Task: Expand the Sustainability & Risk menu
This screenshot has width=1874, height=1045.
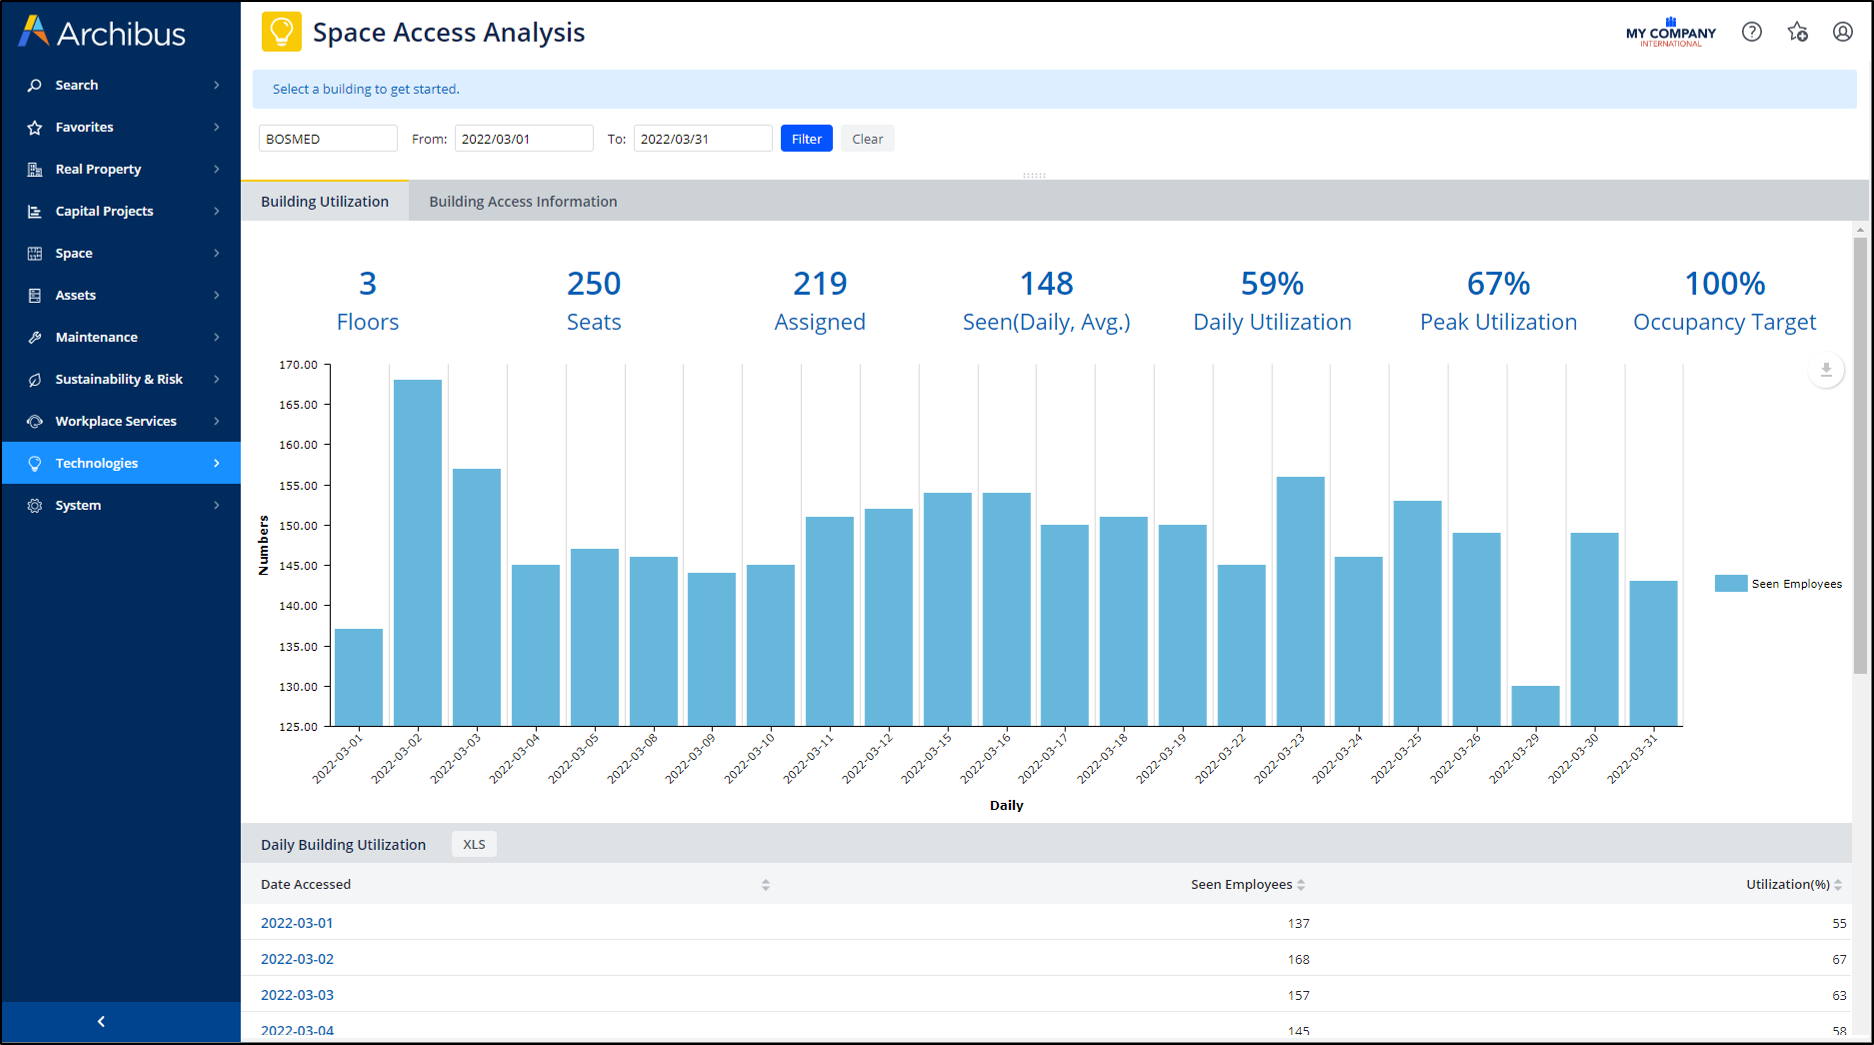Action: click(121, 379)
